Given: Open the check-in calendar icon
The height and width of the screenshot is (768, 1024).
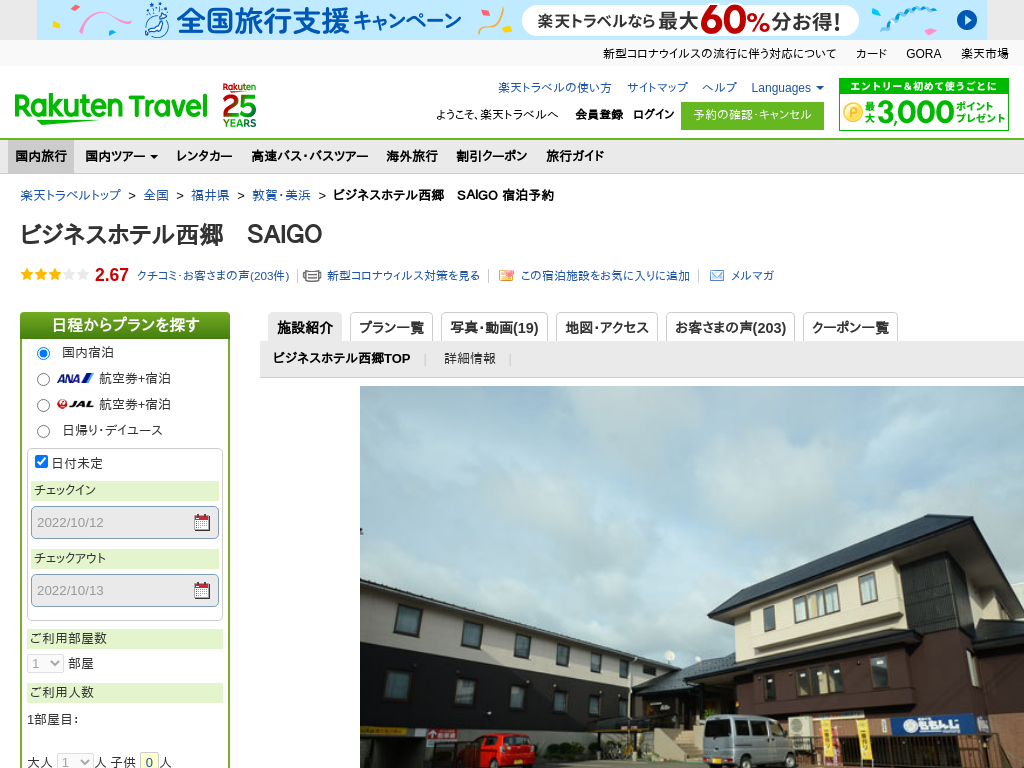Looking at the screenshot, I should pos(202,522).
